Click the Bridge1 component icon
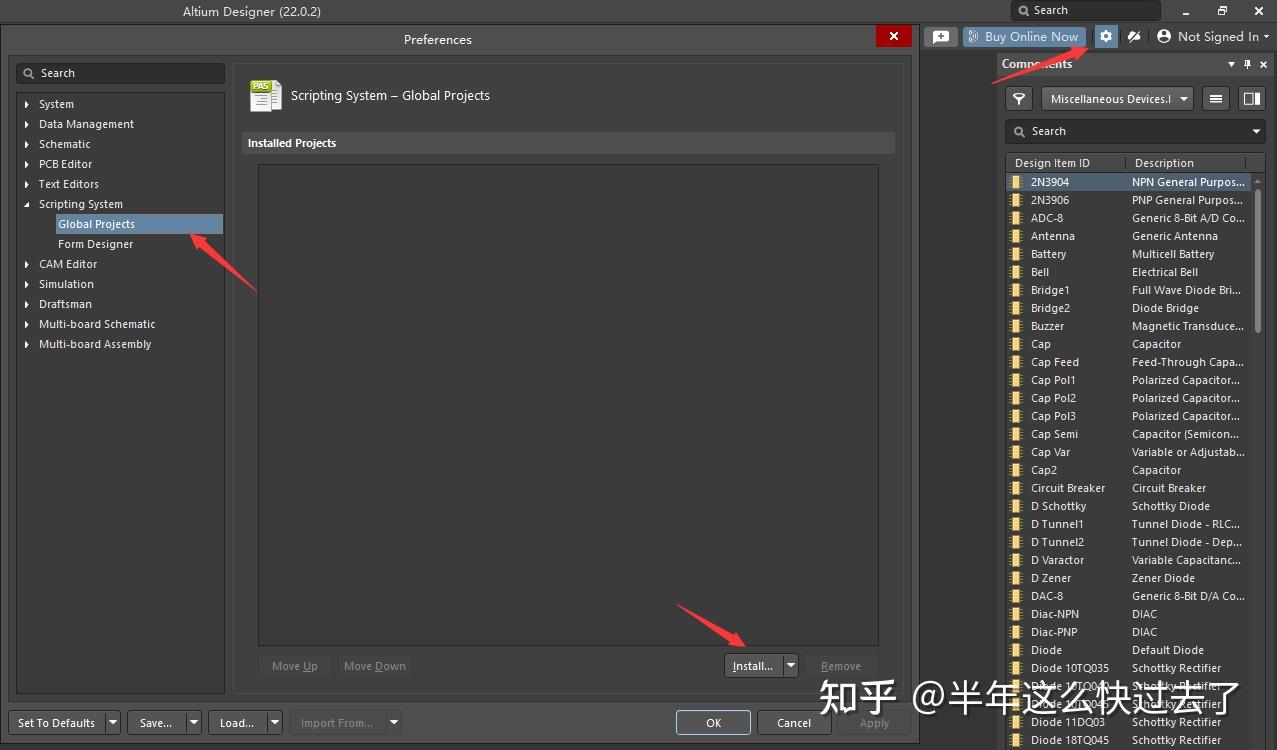The height and width of the screenshot is (750, 1277). point(1016,290)
